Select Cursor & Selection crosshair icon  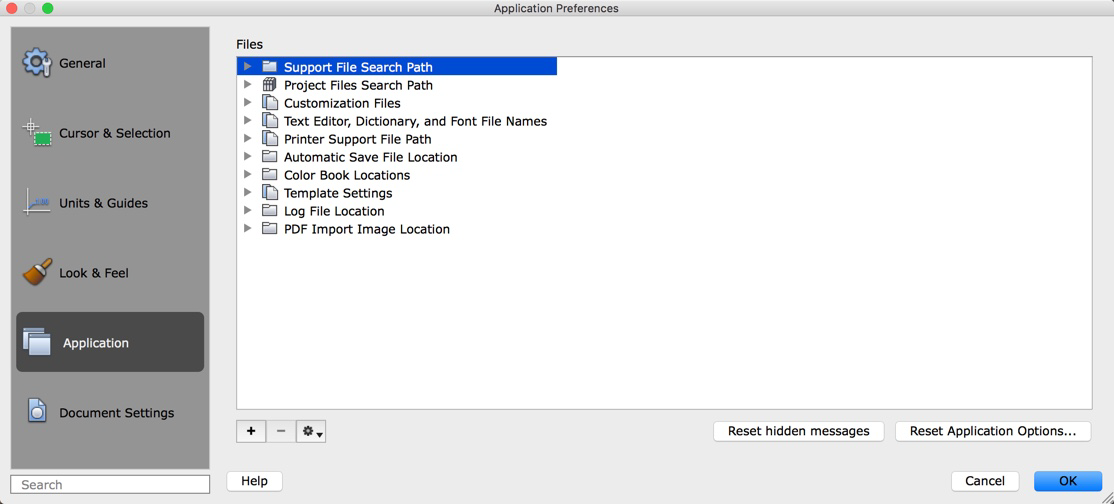[37, 132]
